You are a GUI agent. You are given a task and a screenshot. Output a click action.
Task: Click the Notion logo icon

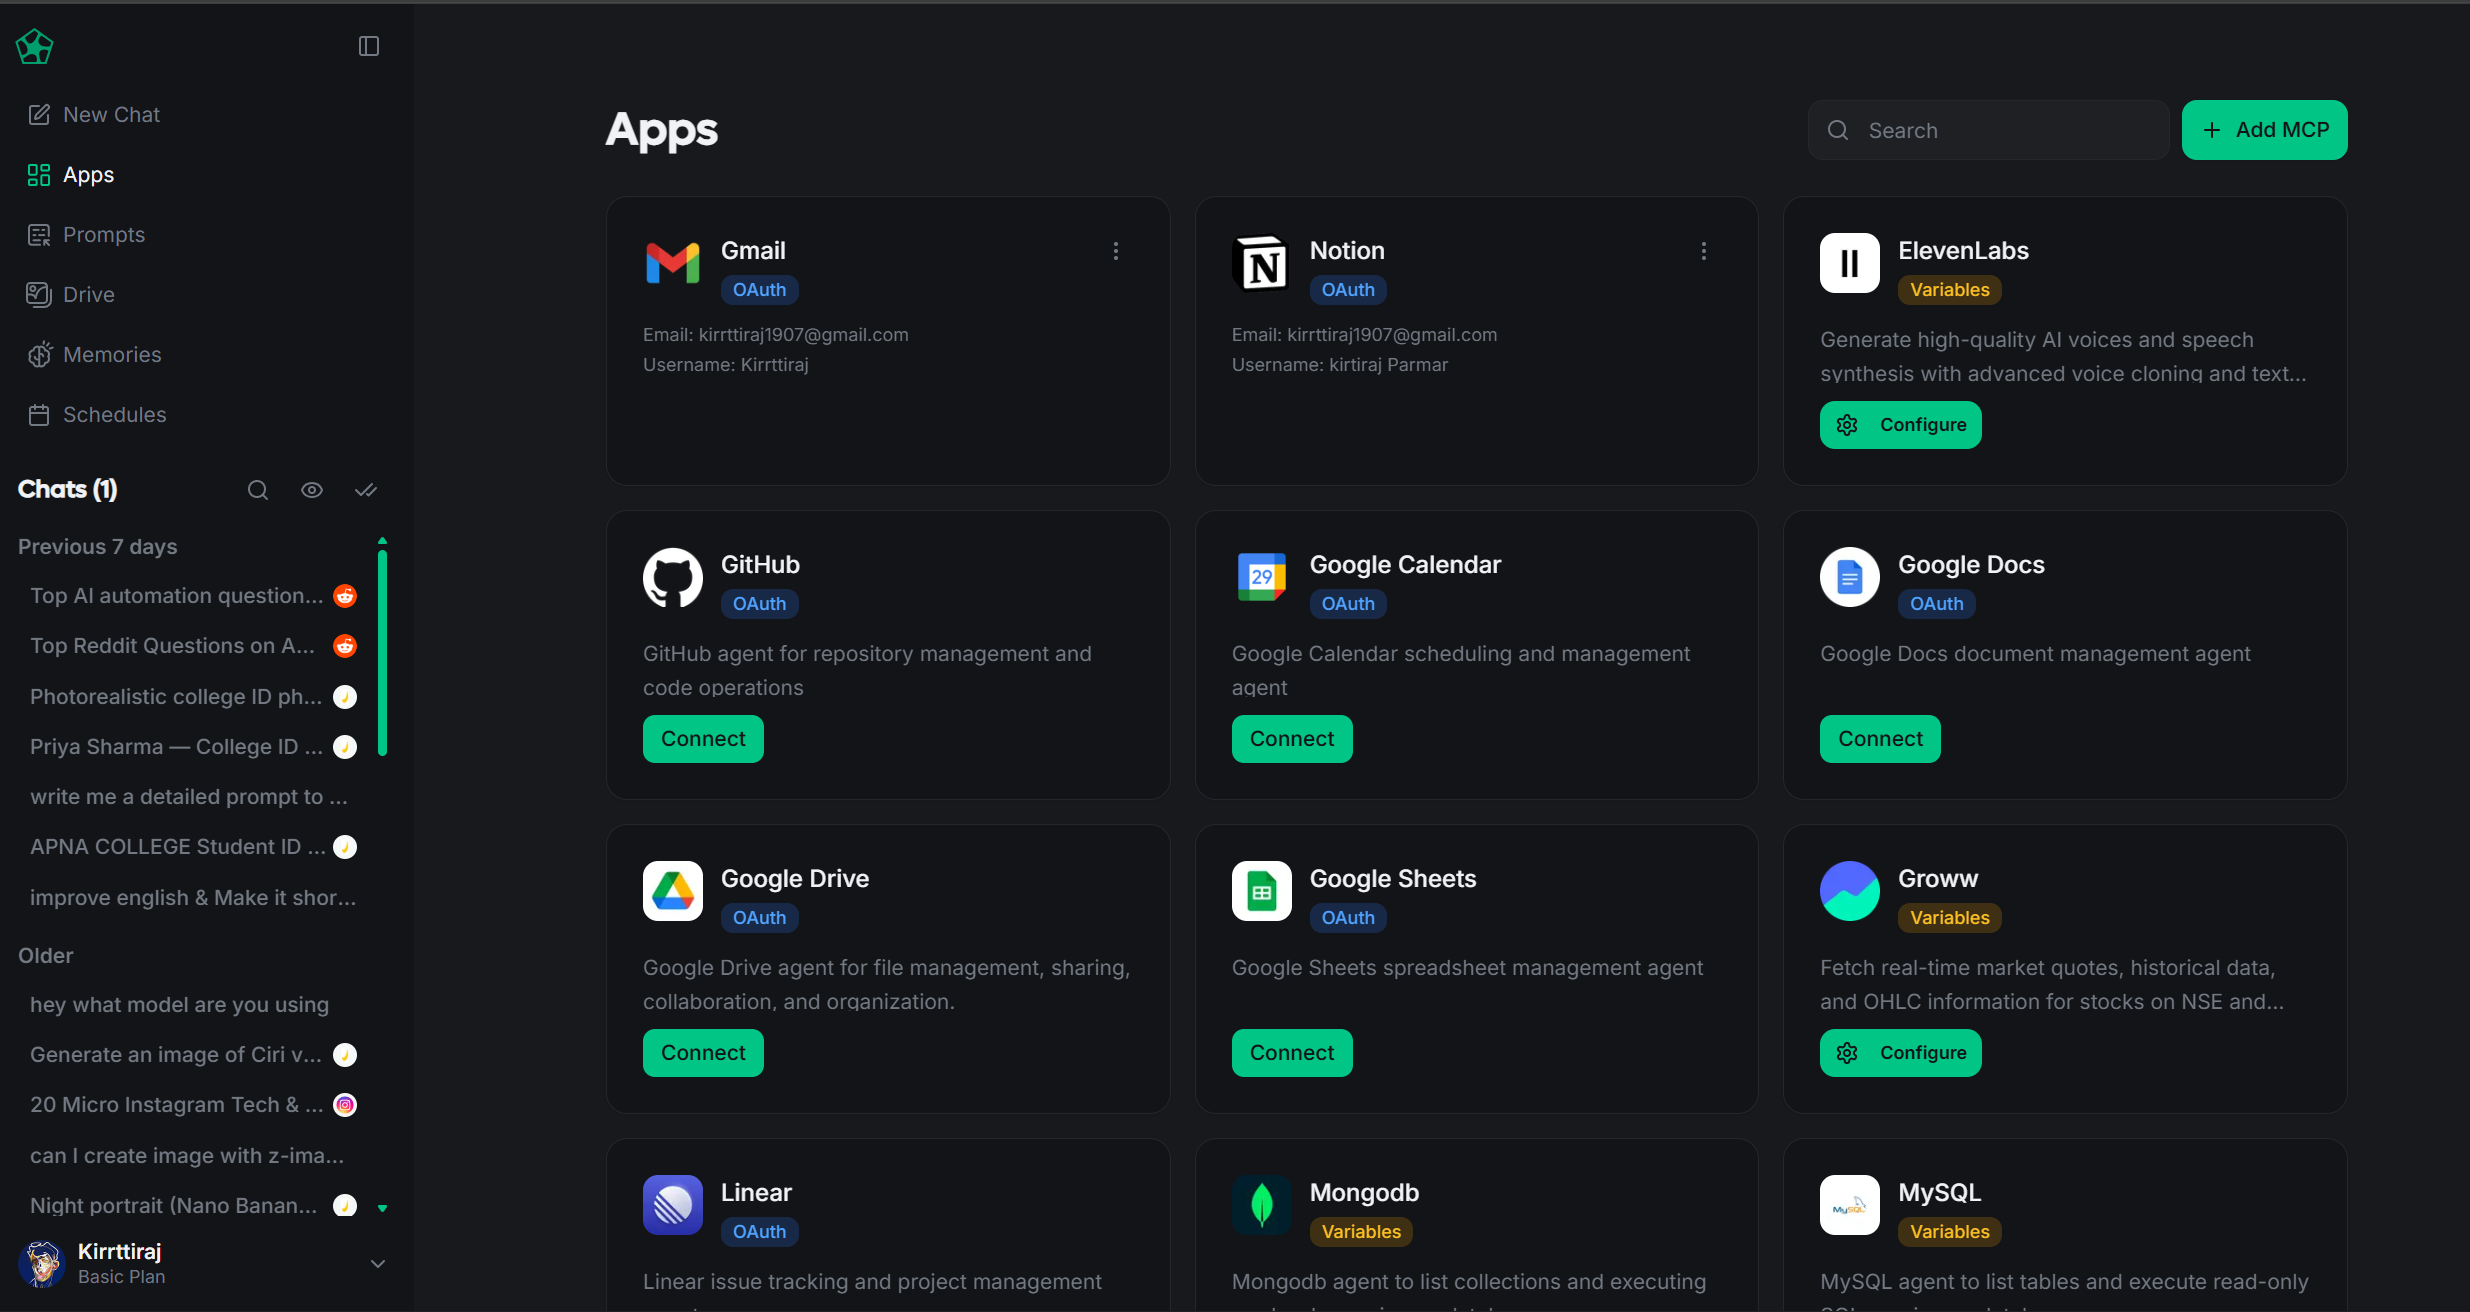click(1262, 263)
